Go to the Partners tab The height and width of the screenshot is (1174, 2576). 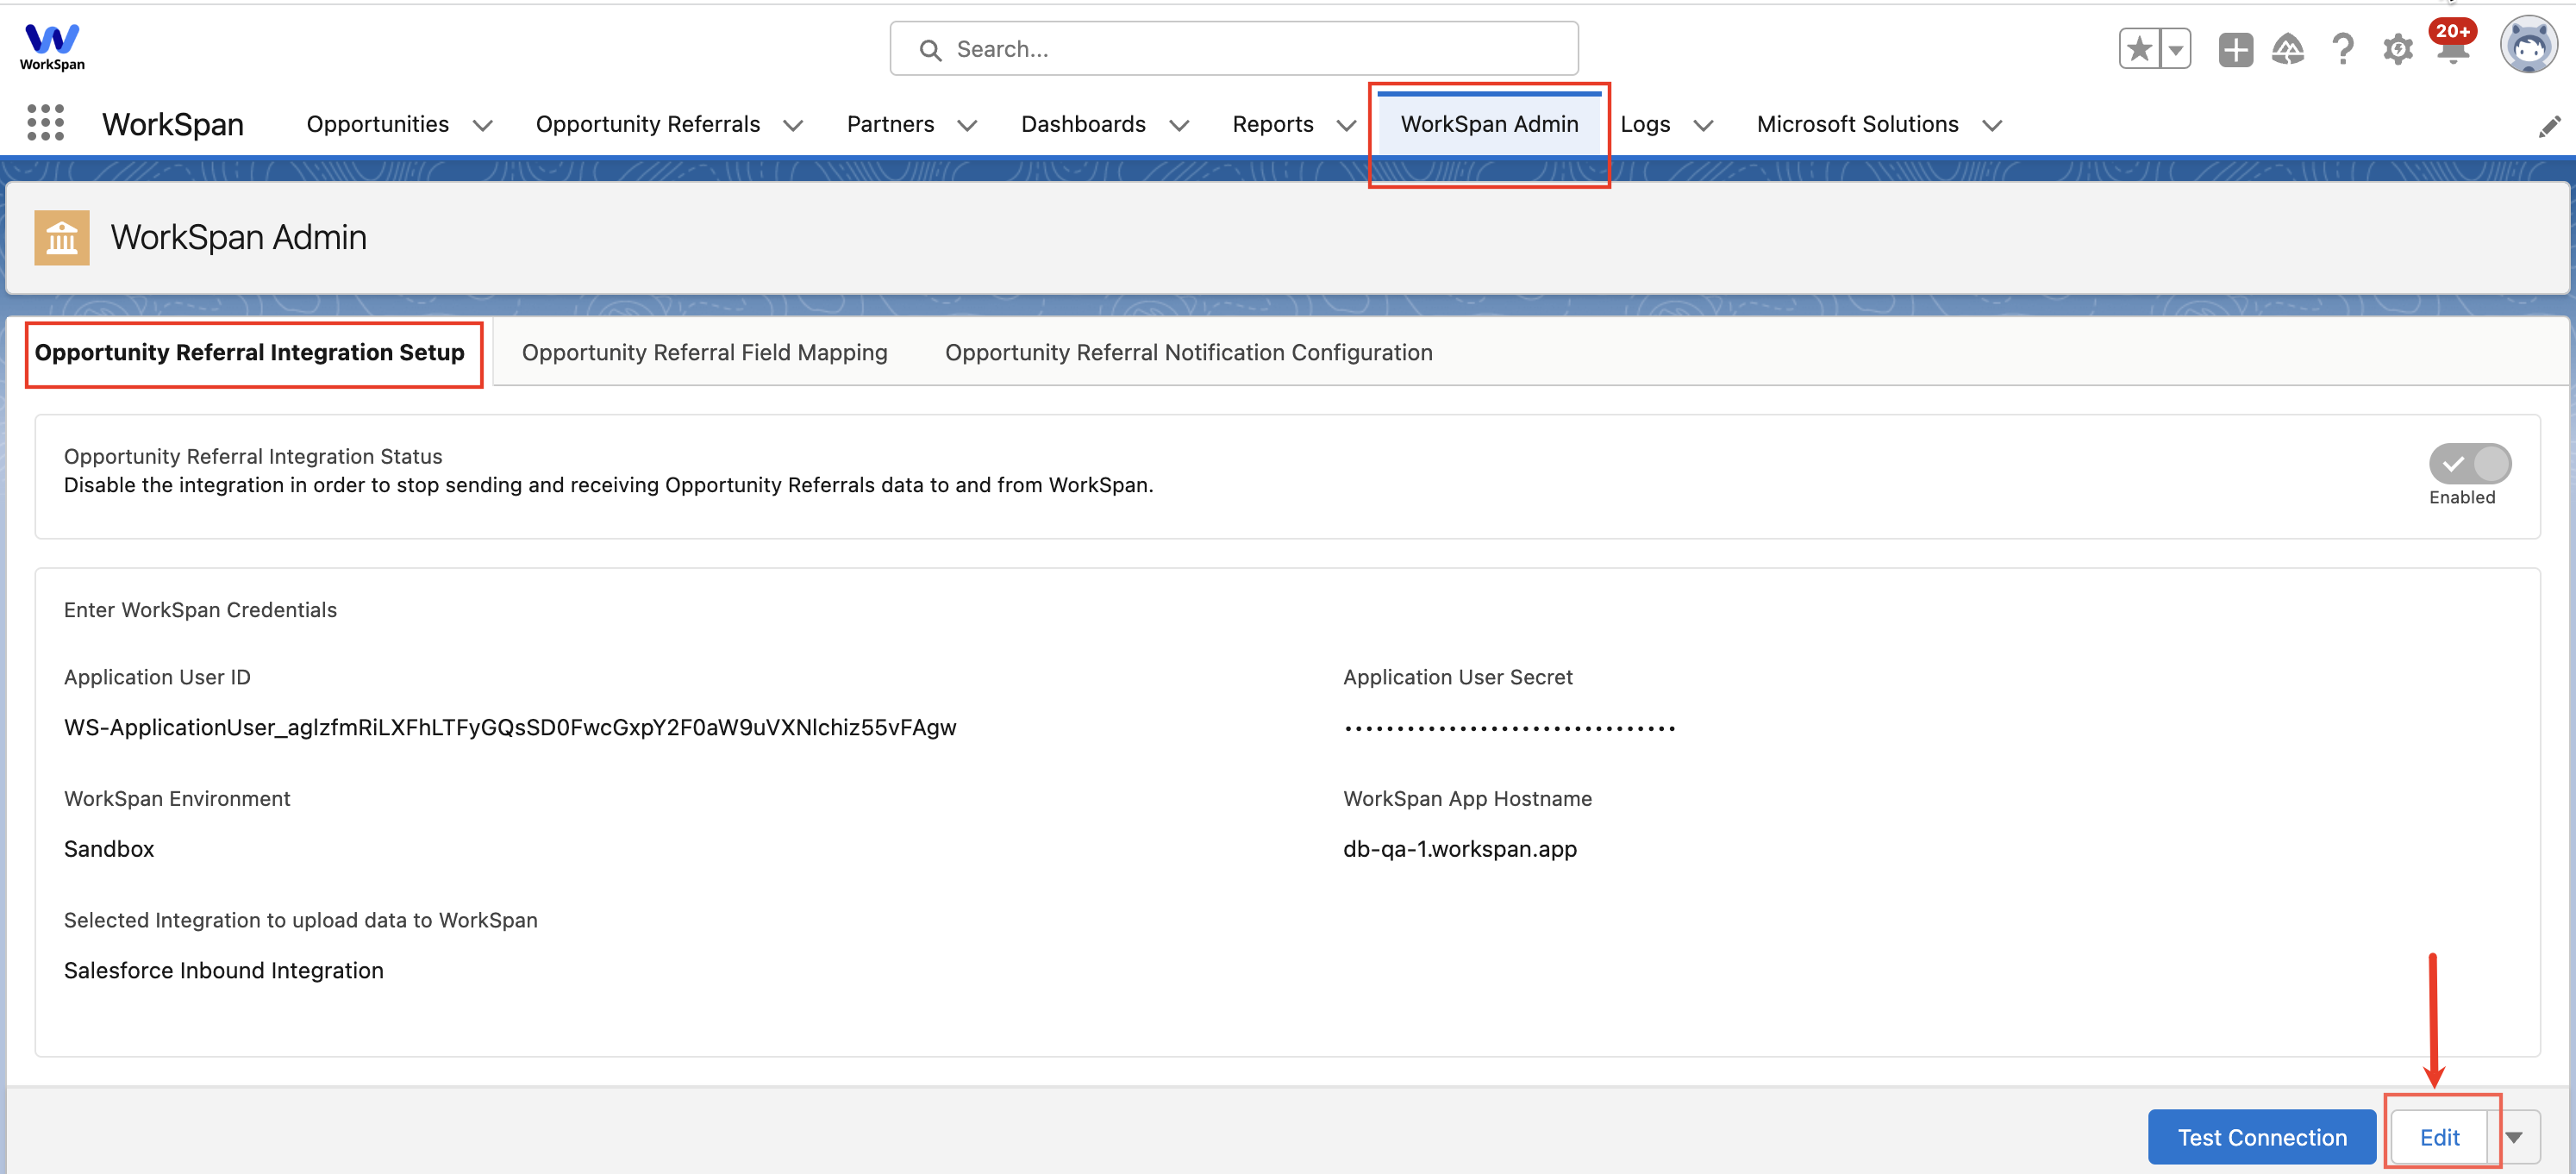point(890,124)
